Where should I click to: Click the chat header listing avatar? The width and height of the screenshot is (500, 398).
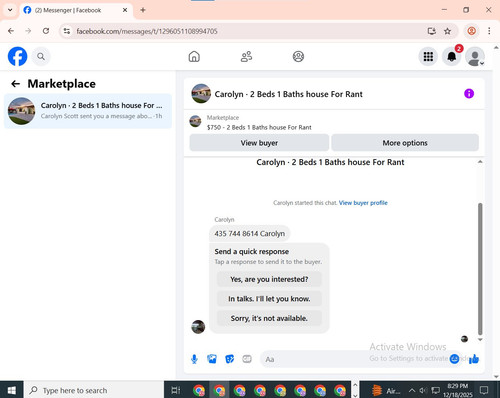pyautogui.click(x=201, y=94)
